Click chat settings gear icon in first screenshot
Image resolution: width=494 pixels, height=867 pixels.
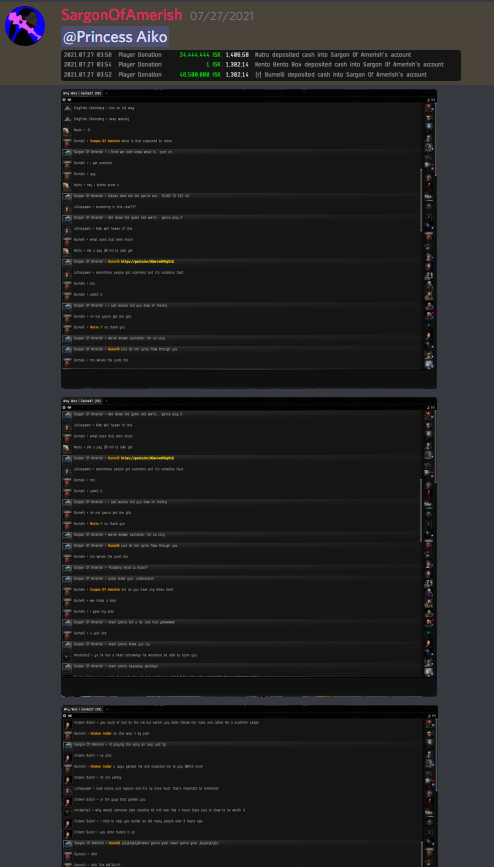tap(65, 100)
